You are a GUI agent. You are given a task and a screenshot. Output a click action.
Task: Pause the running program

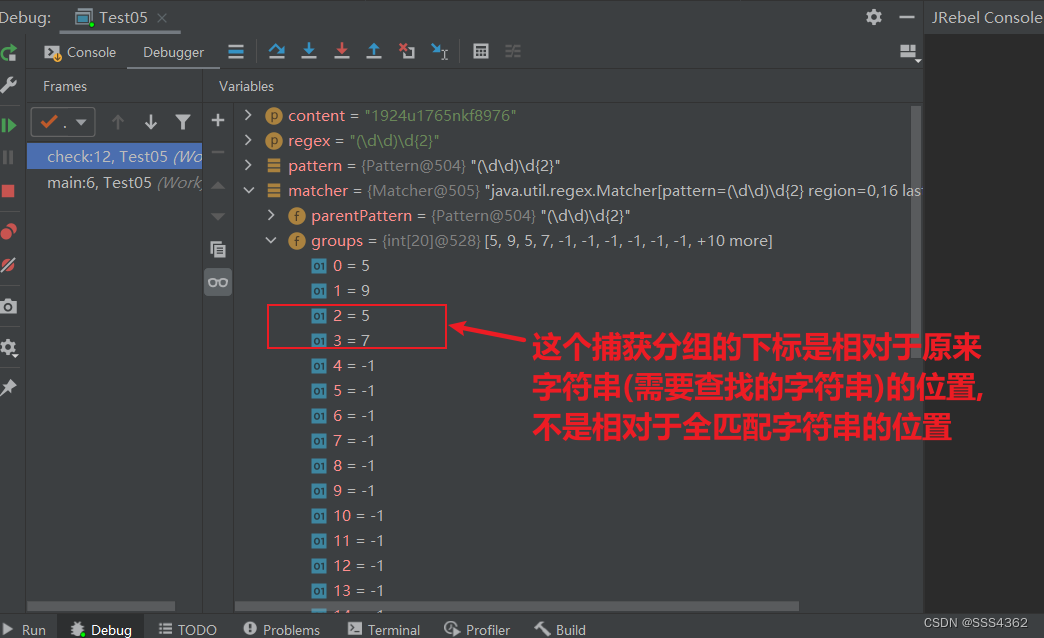pyautogui.click(x=9, y=157)
